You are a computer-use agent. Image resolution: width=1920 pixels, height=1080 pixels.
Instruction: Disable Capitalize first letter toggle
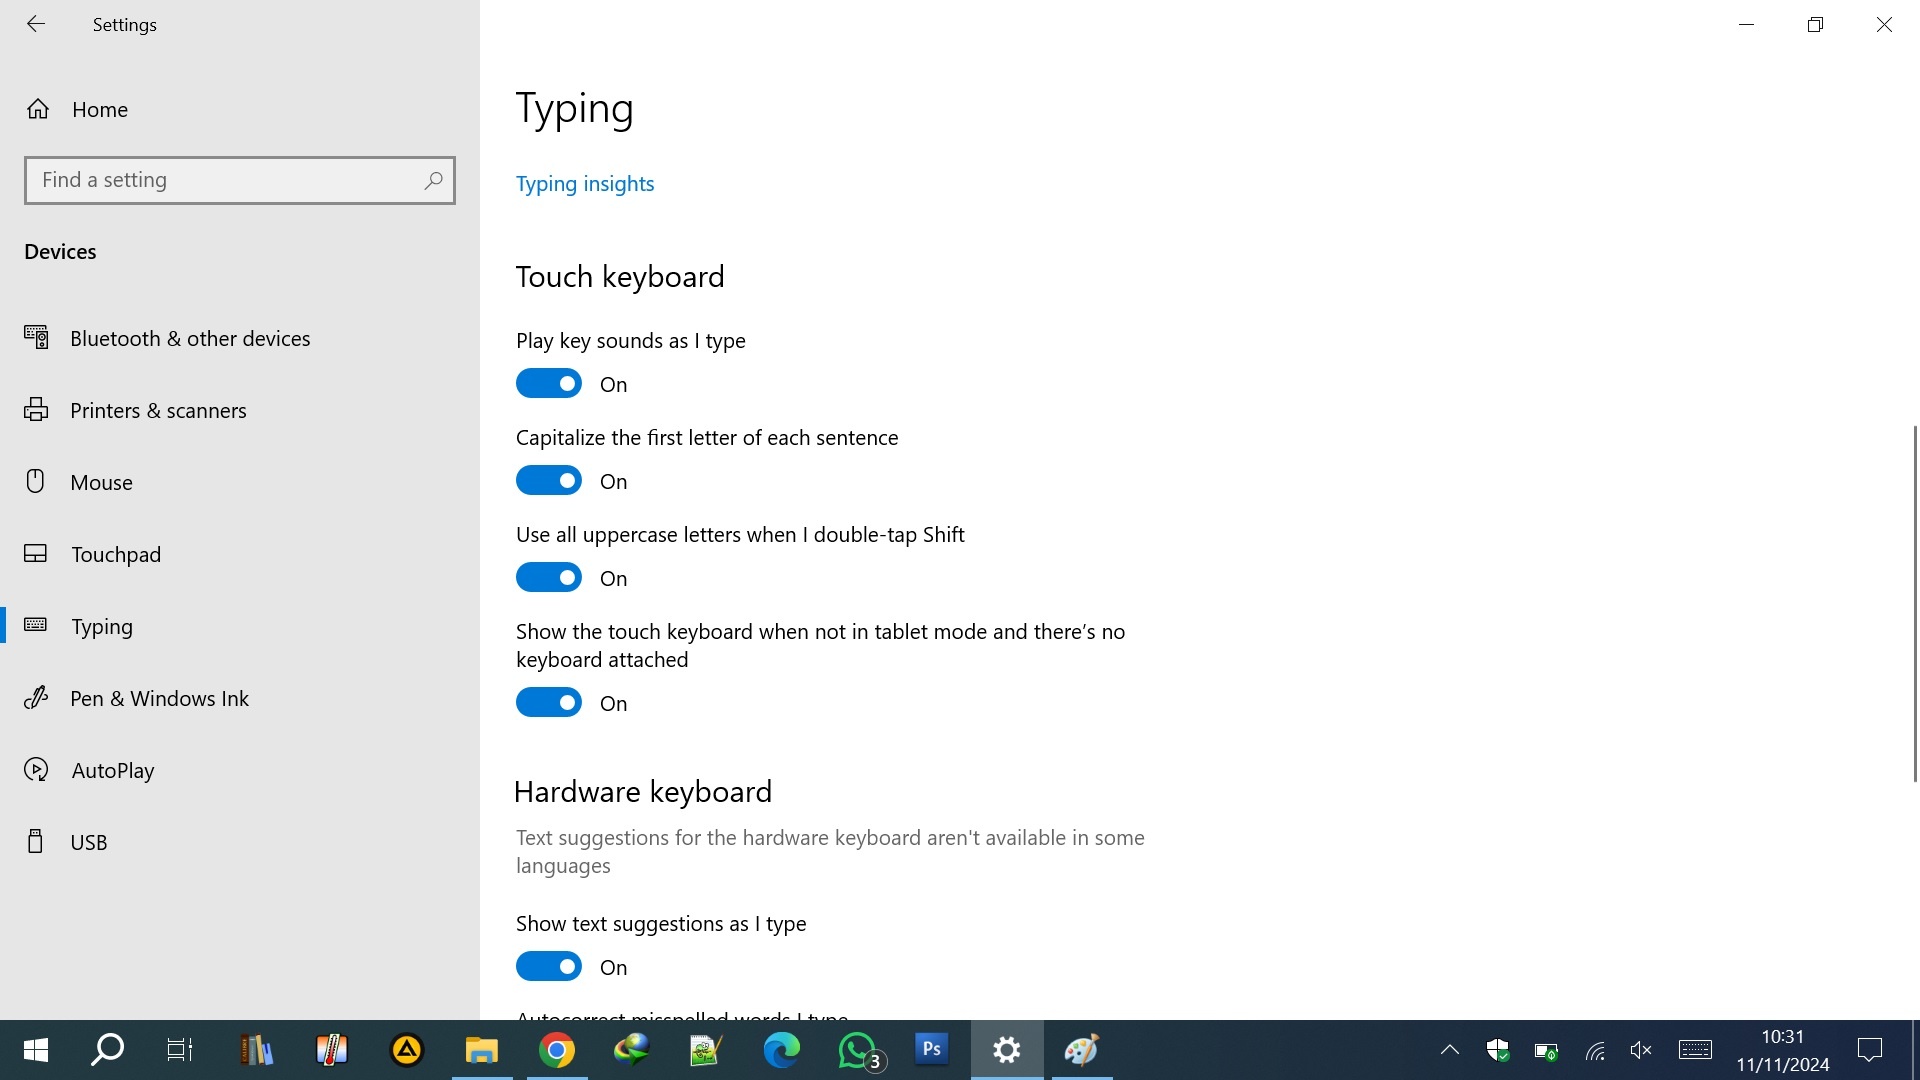tap(549, 481)
